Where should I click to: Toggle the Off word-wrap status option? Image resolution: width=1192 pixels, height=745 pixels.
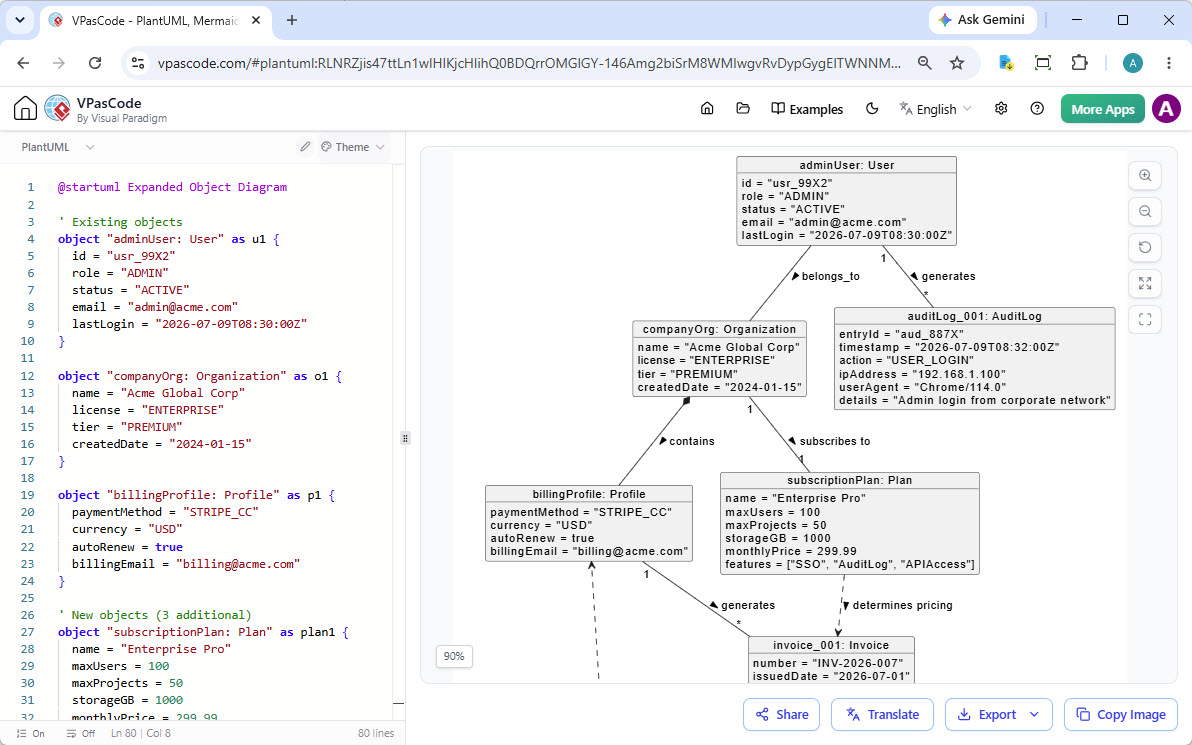point(81,734)
